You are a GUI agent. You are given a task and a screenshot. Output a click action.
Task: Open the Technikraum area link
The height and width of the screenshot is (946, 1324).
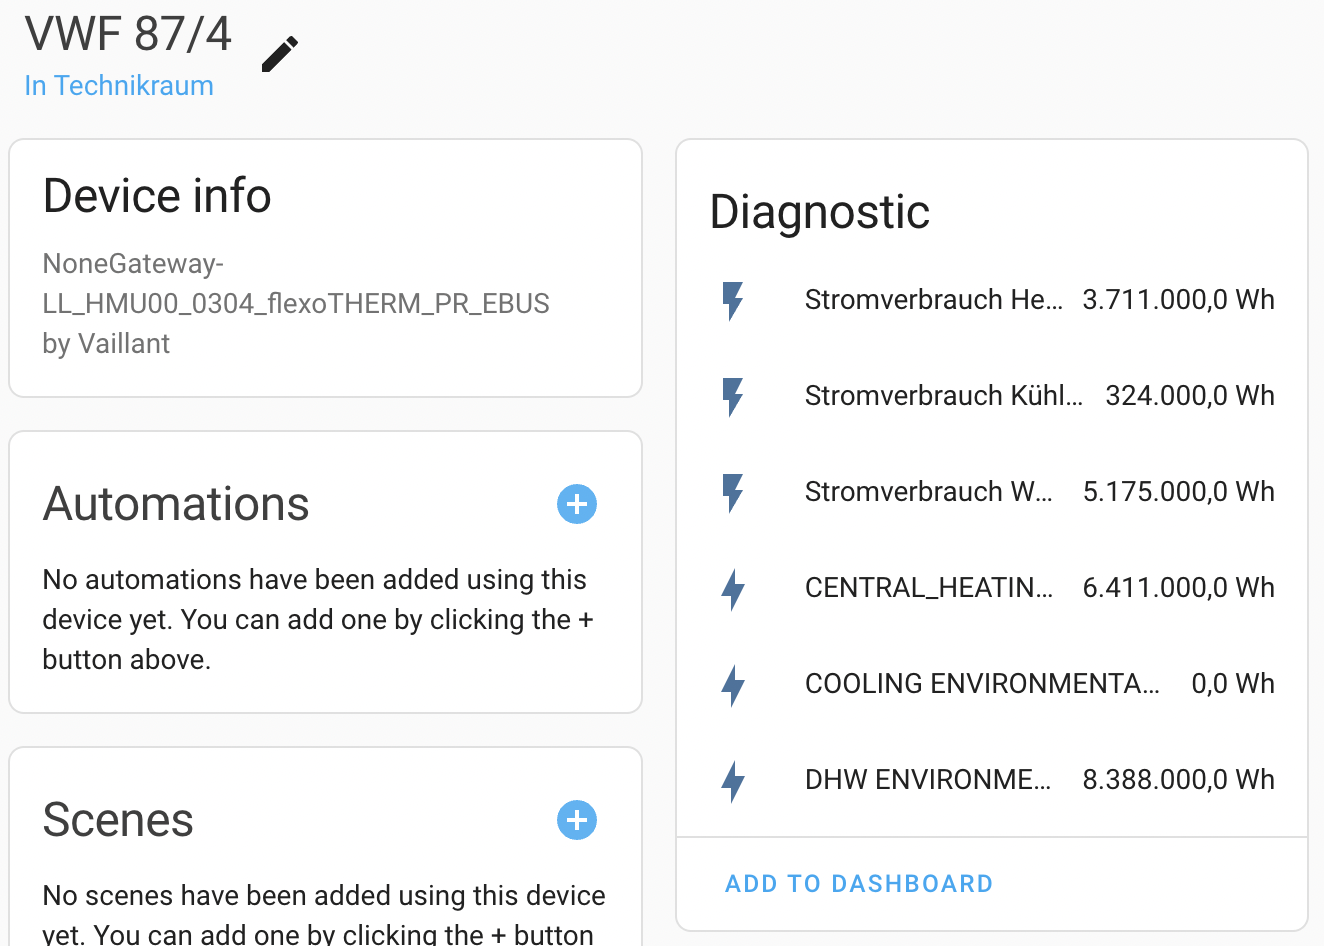point(118,86)
